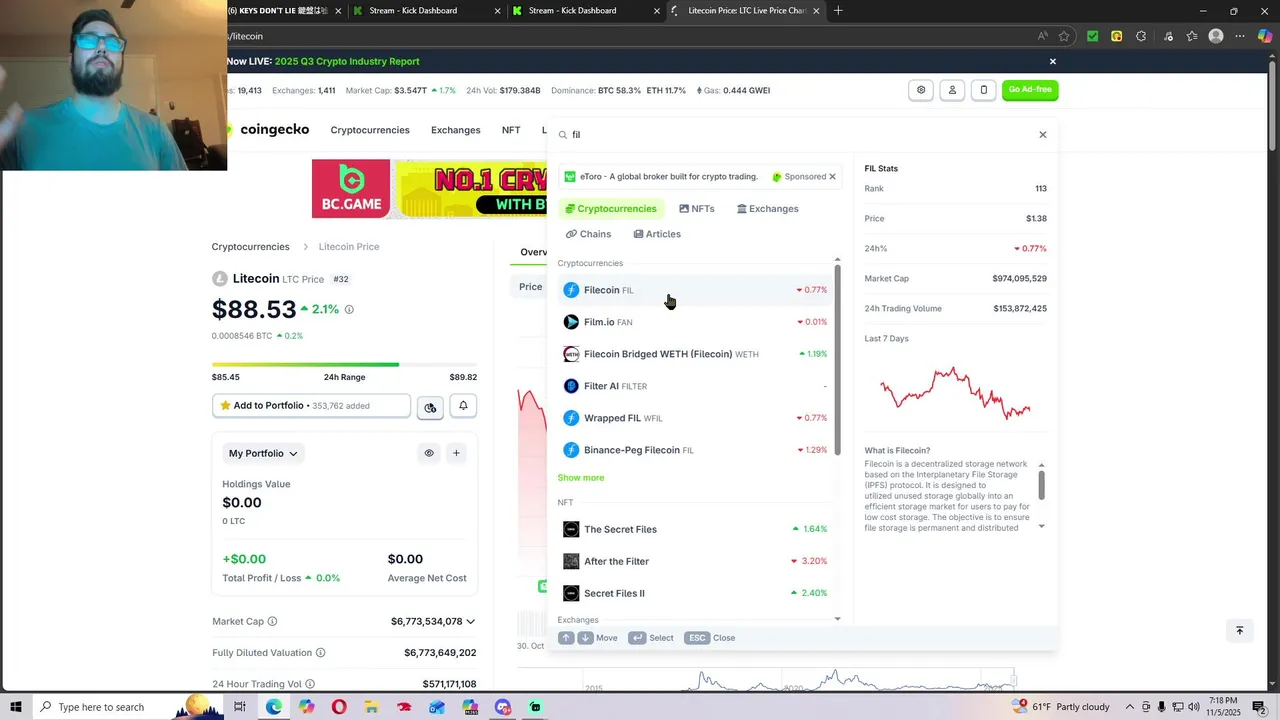Select Secret Files II NFT result

click(x=695, y=593)
